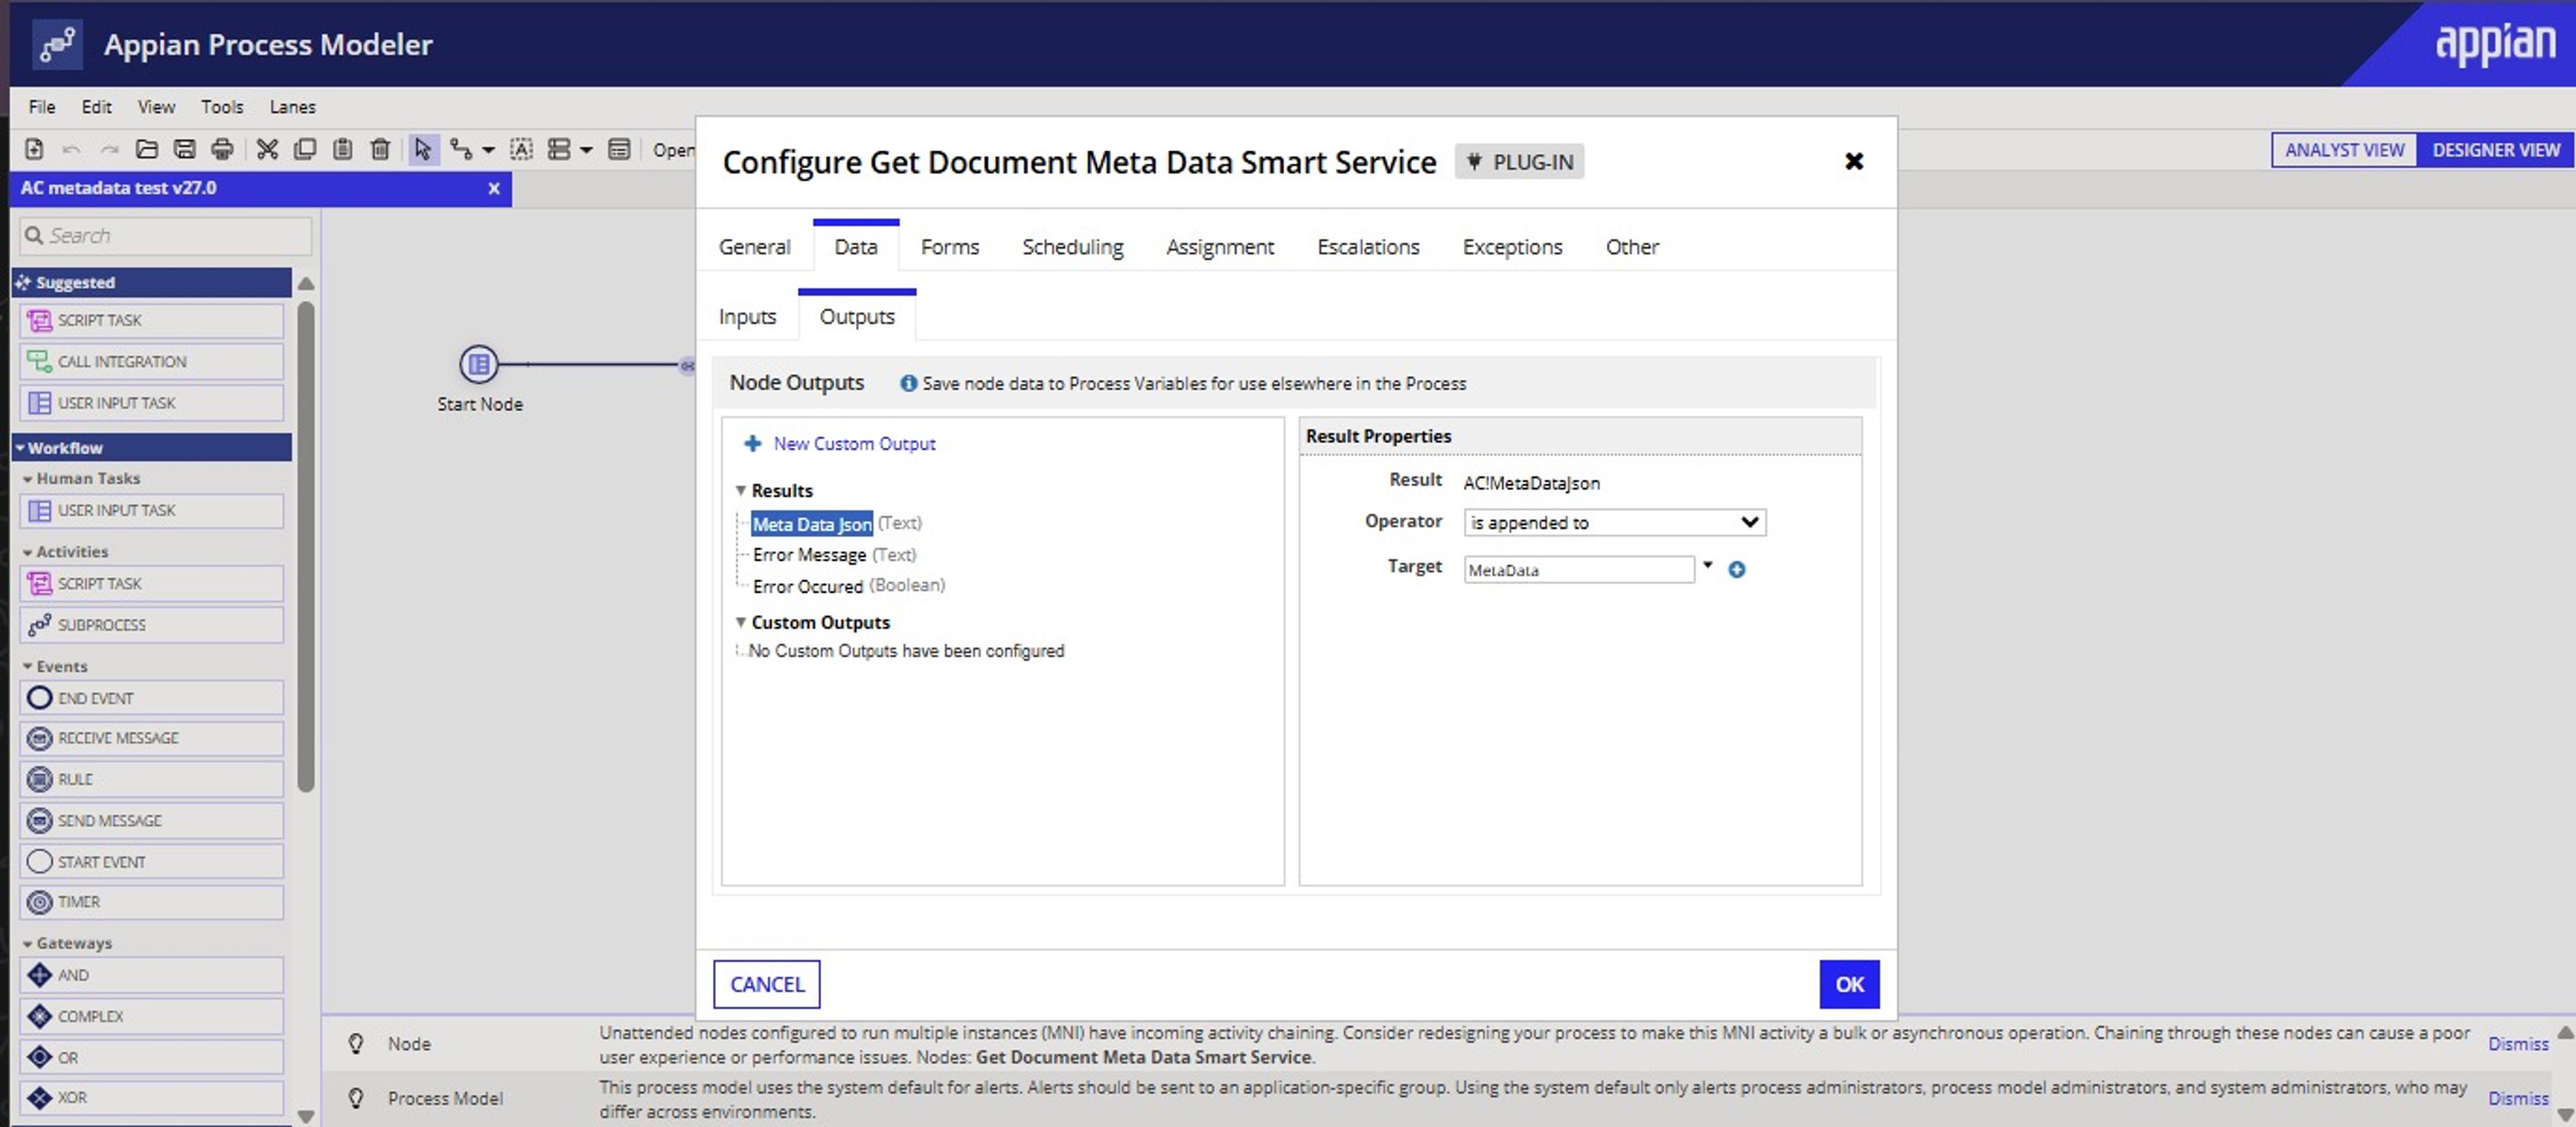The height and width of the screenshot is (1127, 2576).
Task: Switch to the Assignment tab
Action: tap(1220, 246)
